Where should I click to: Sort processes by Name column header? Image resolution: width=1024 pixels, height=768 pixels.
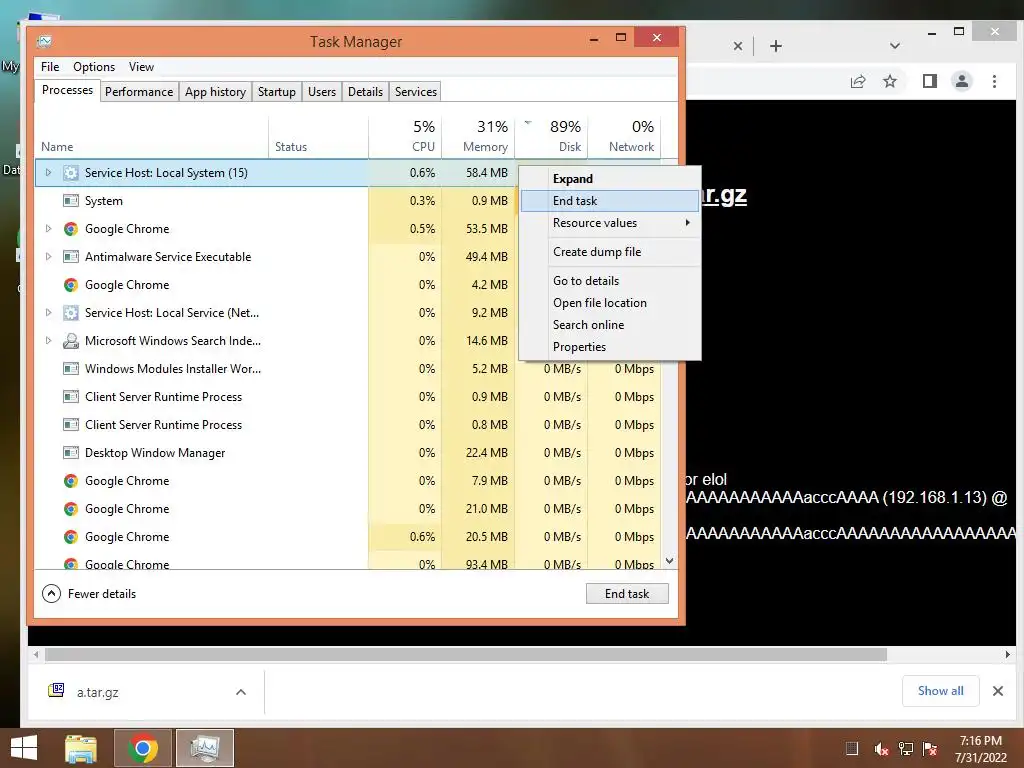coord(152,137)
